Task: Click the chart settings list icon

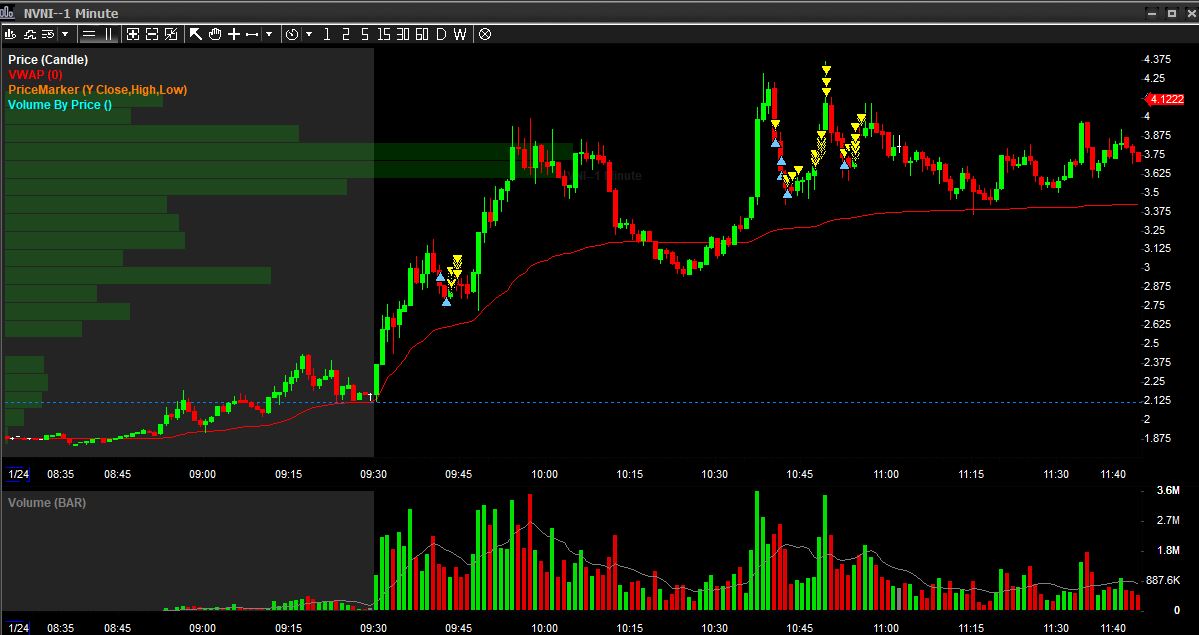Action: (x=48, y=34)
